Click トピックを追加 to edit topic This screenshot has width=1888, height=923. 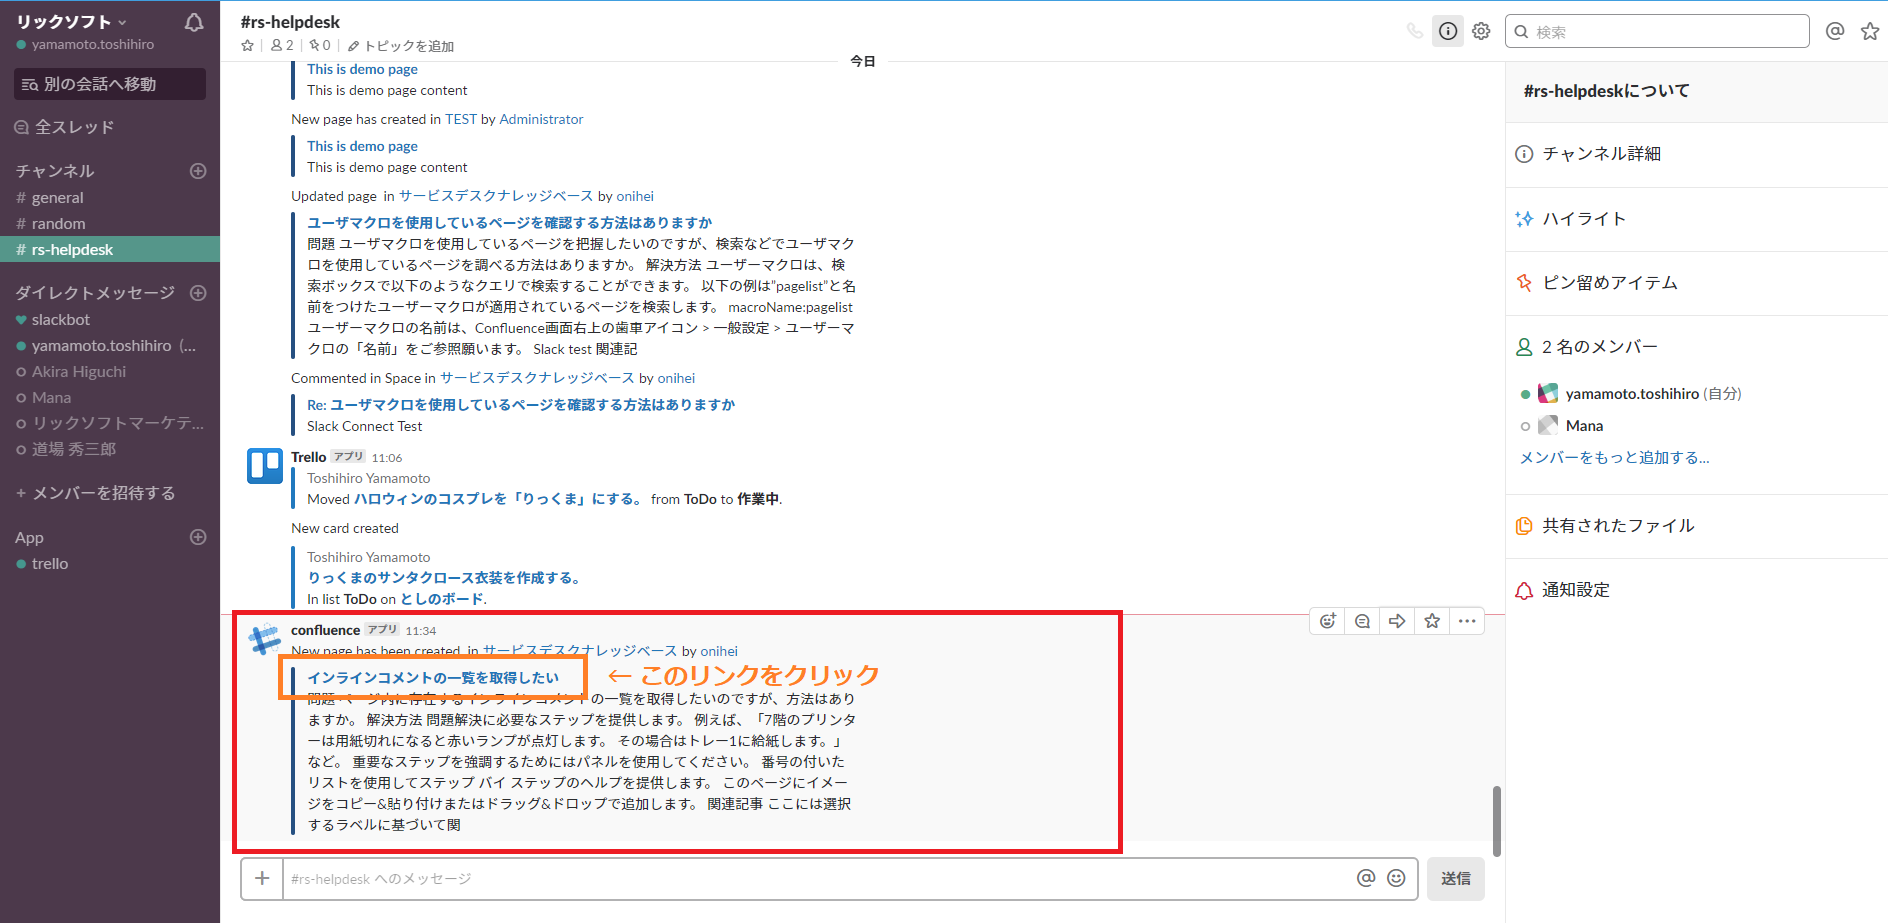pos(401,46)
